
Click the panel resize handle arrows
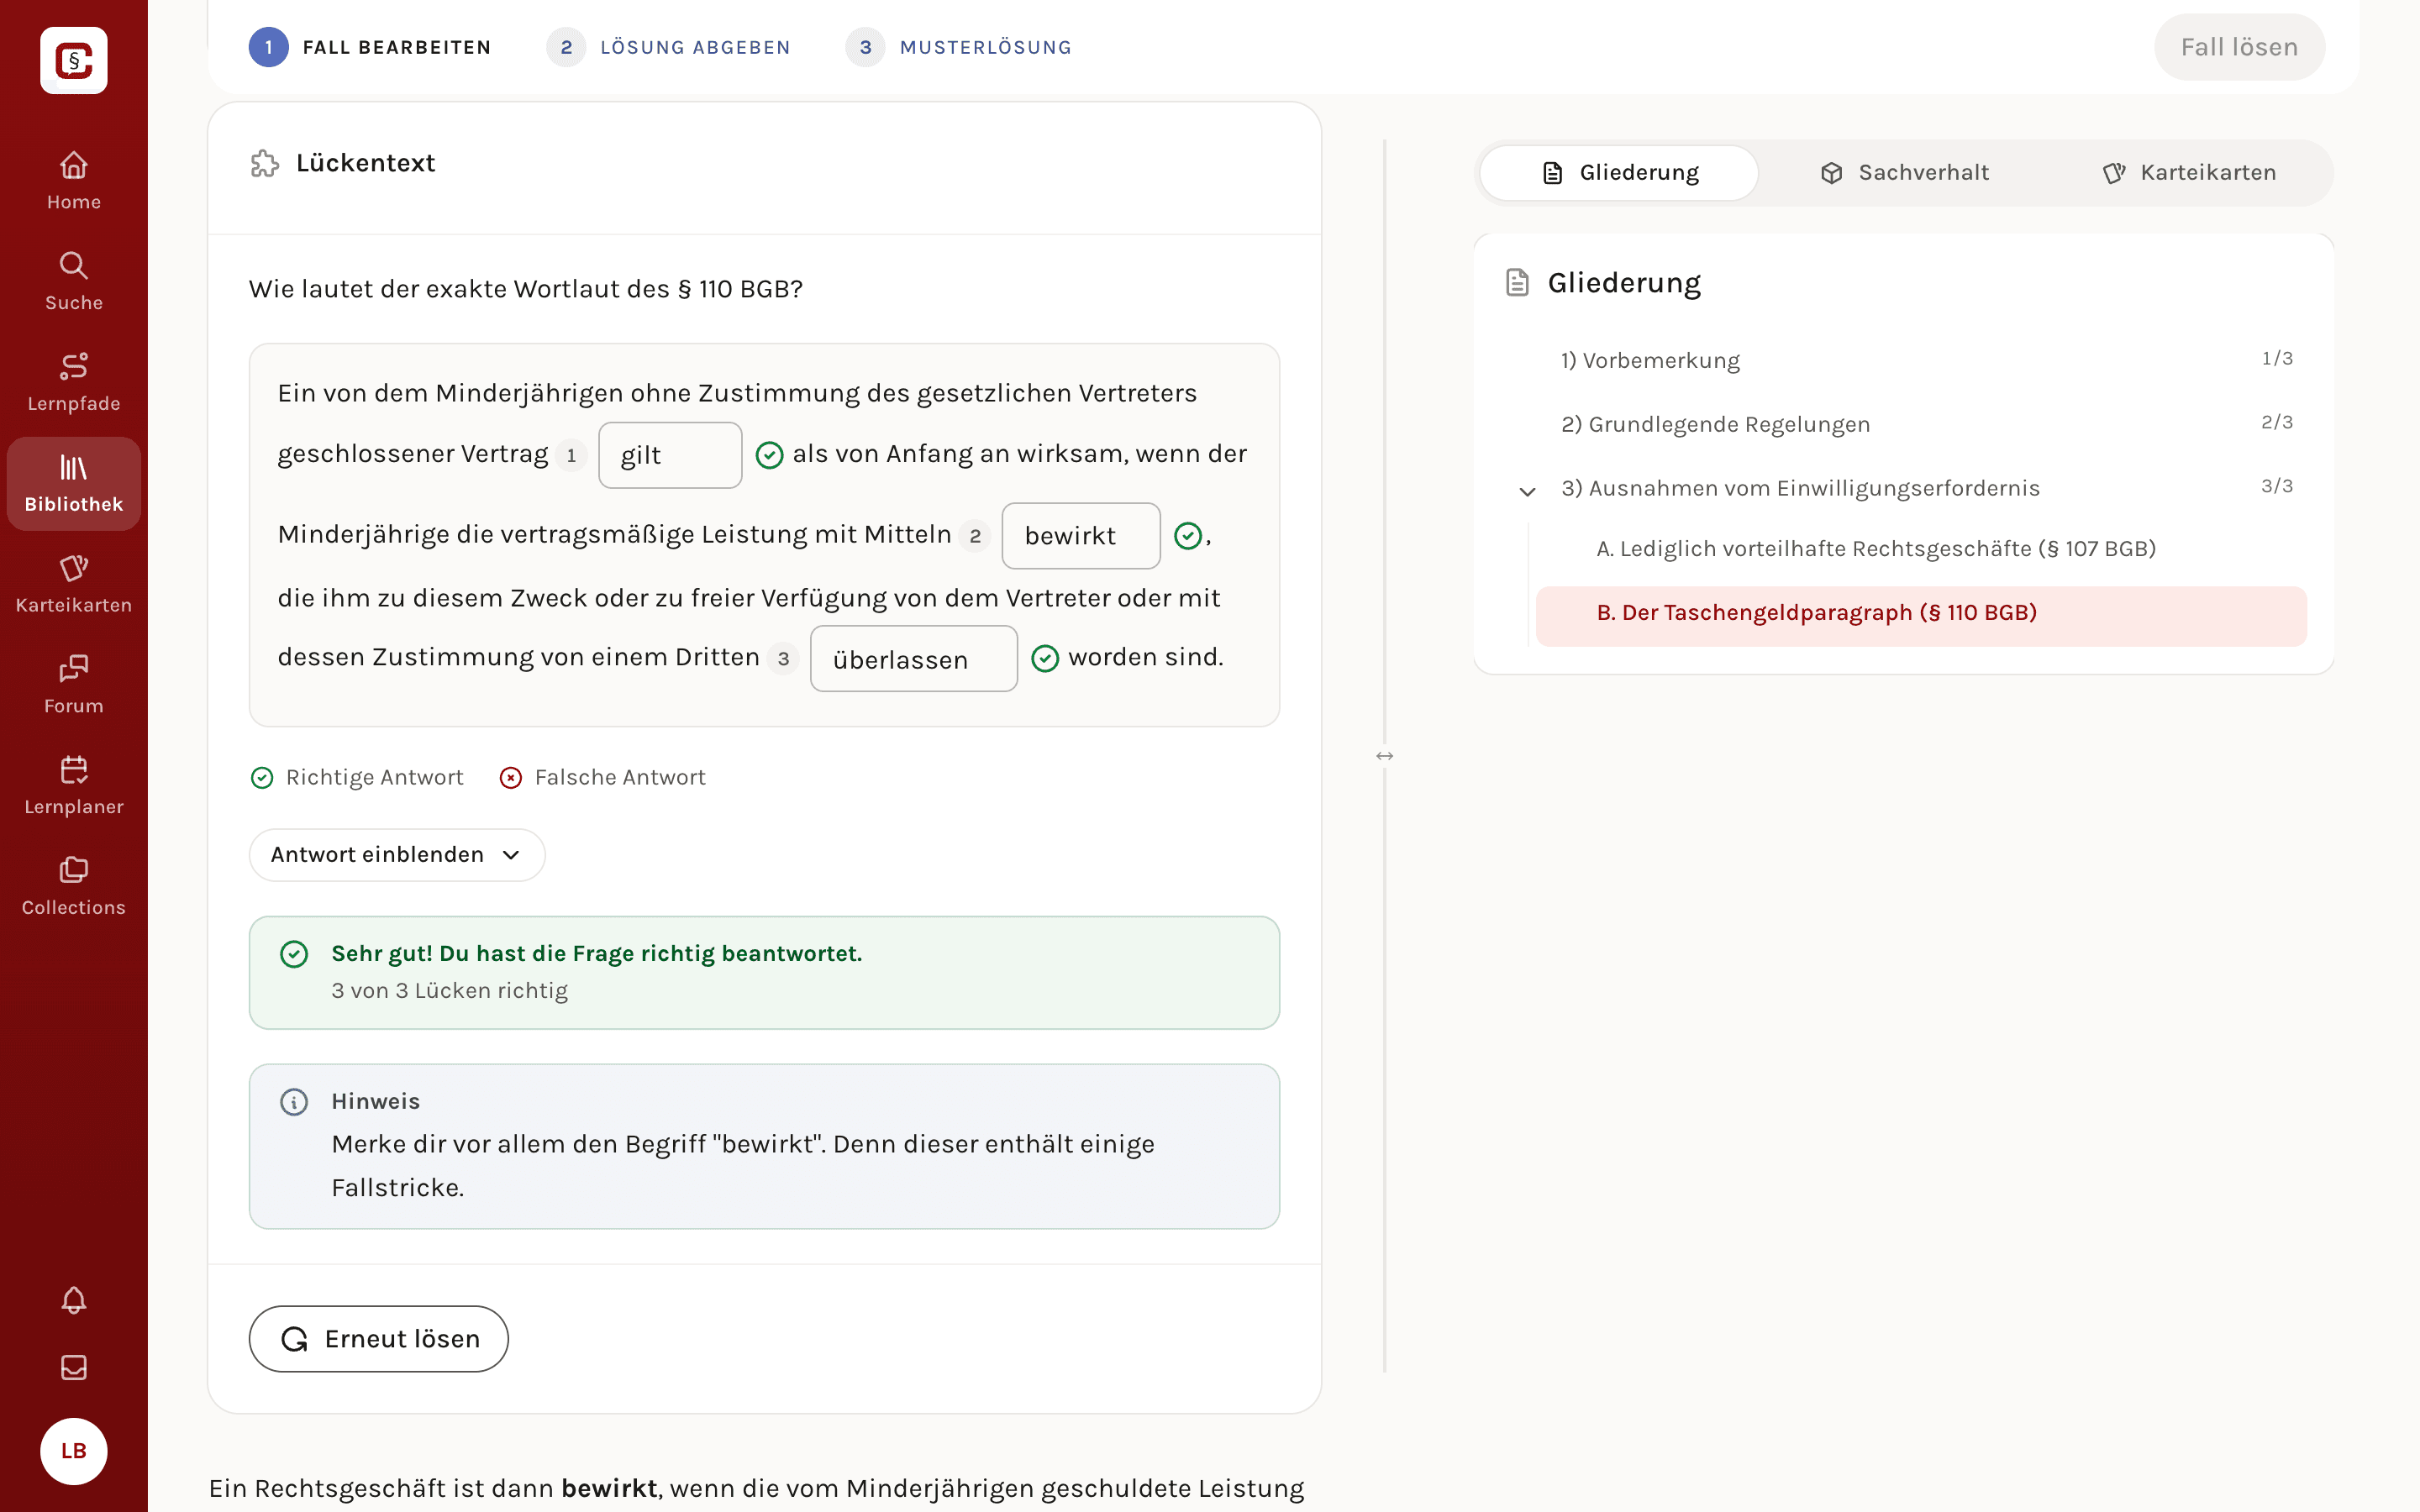click(1385, 756)
